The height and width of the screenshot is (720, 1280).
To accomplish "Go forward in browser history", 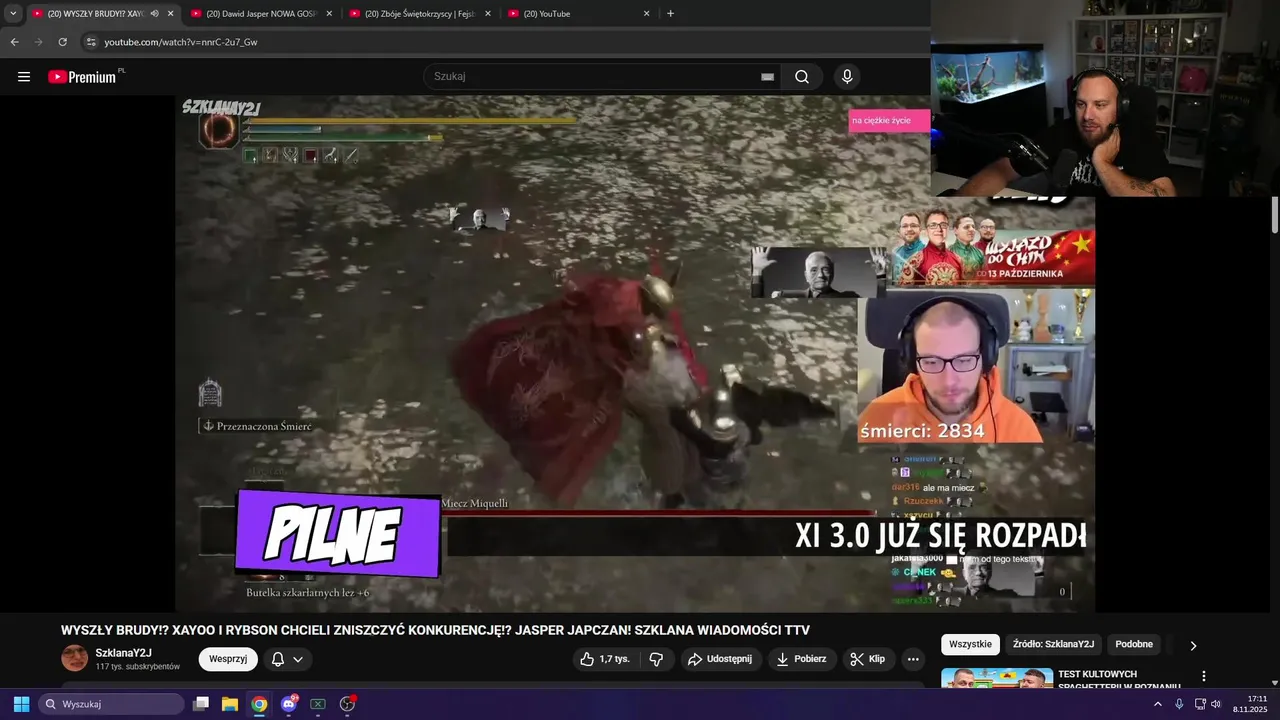I will click(x=38, y=42).
